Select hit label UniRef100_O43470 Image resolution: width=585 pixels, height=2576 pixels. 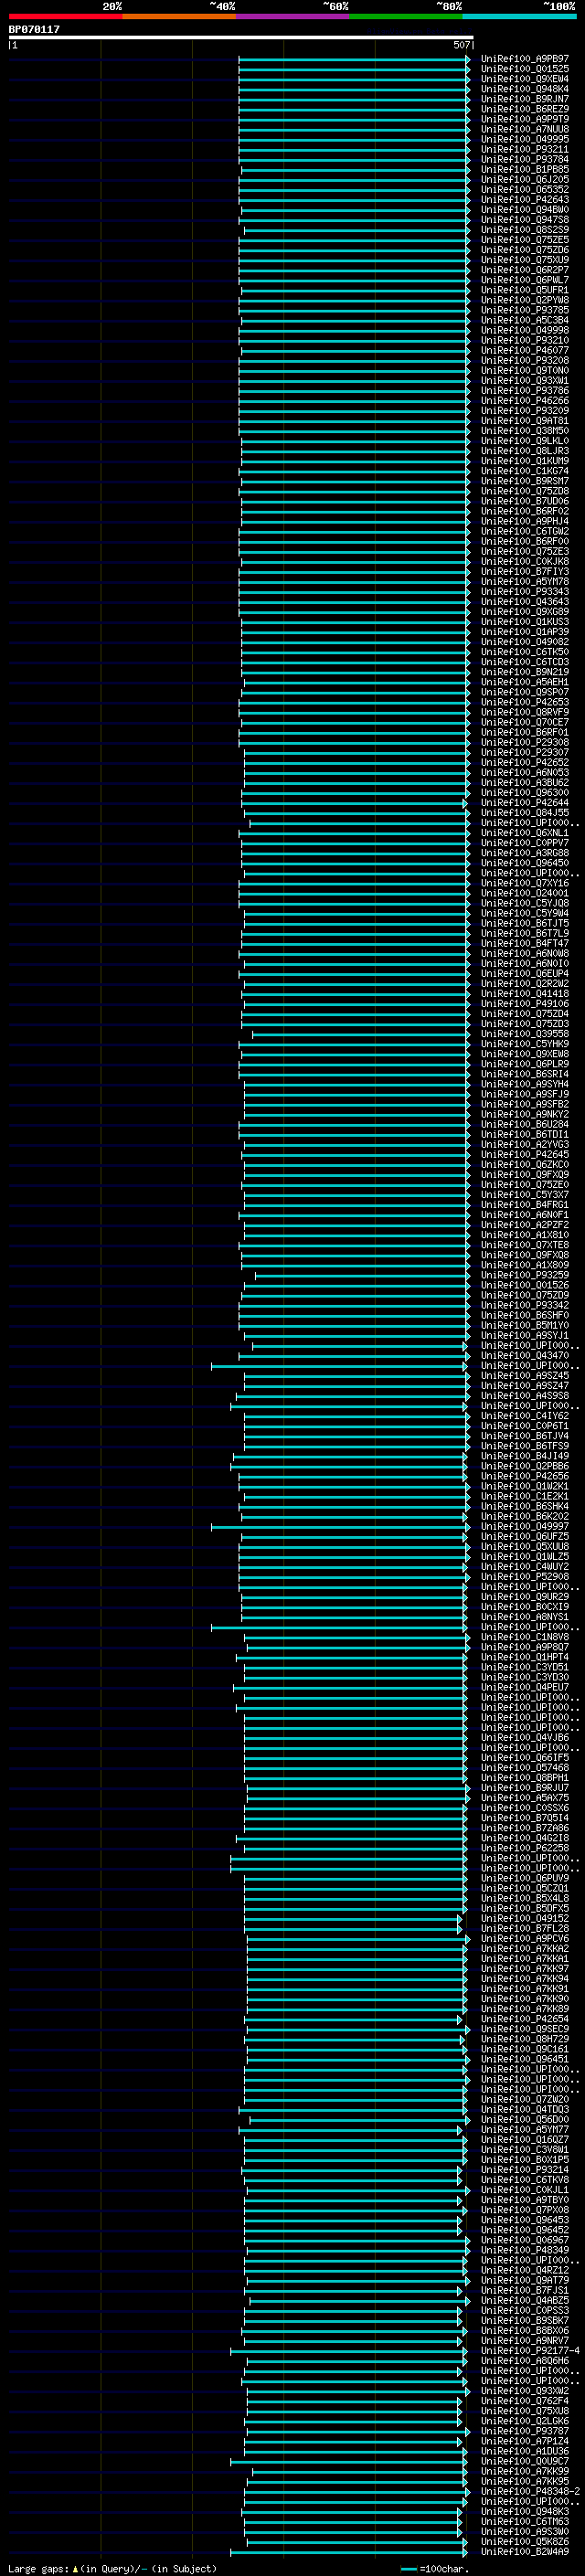525,1355
